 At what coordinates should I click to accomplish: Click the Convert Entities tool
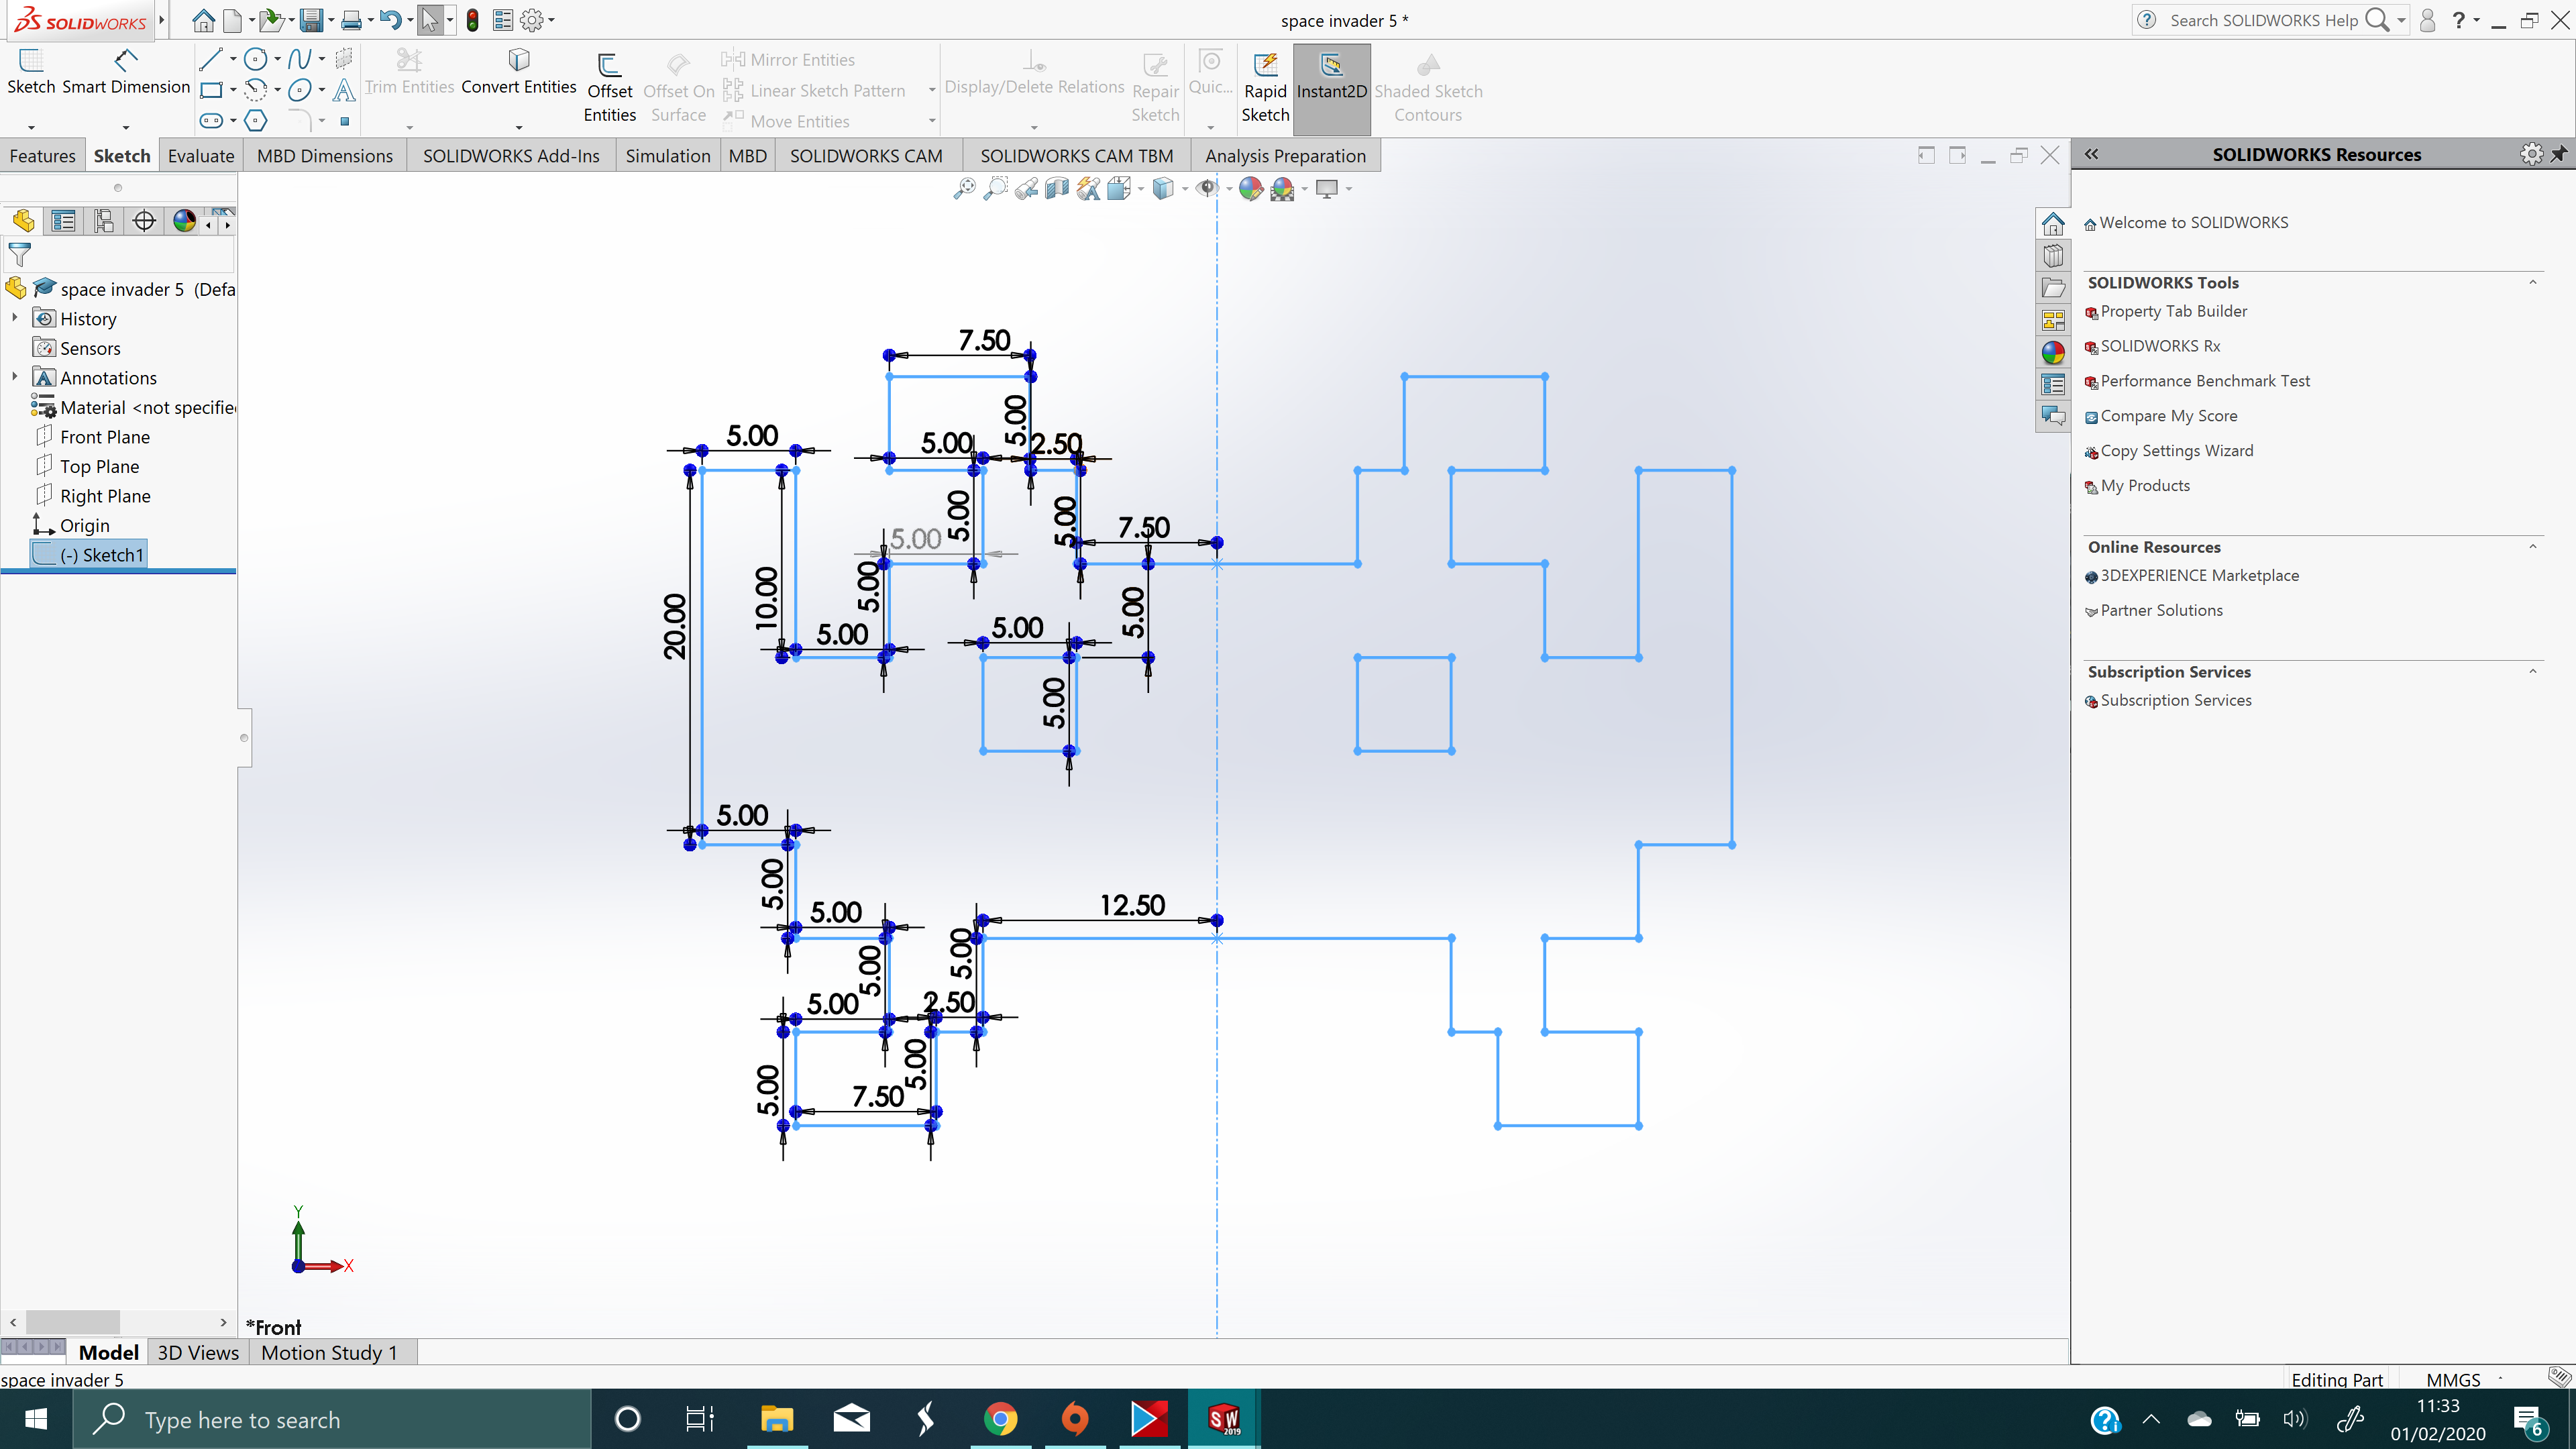coord(518,72)
